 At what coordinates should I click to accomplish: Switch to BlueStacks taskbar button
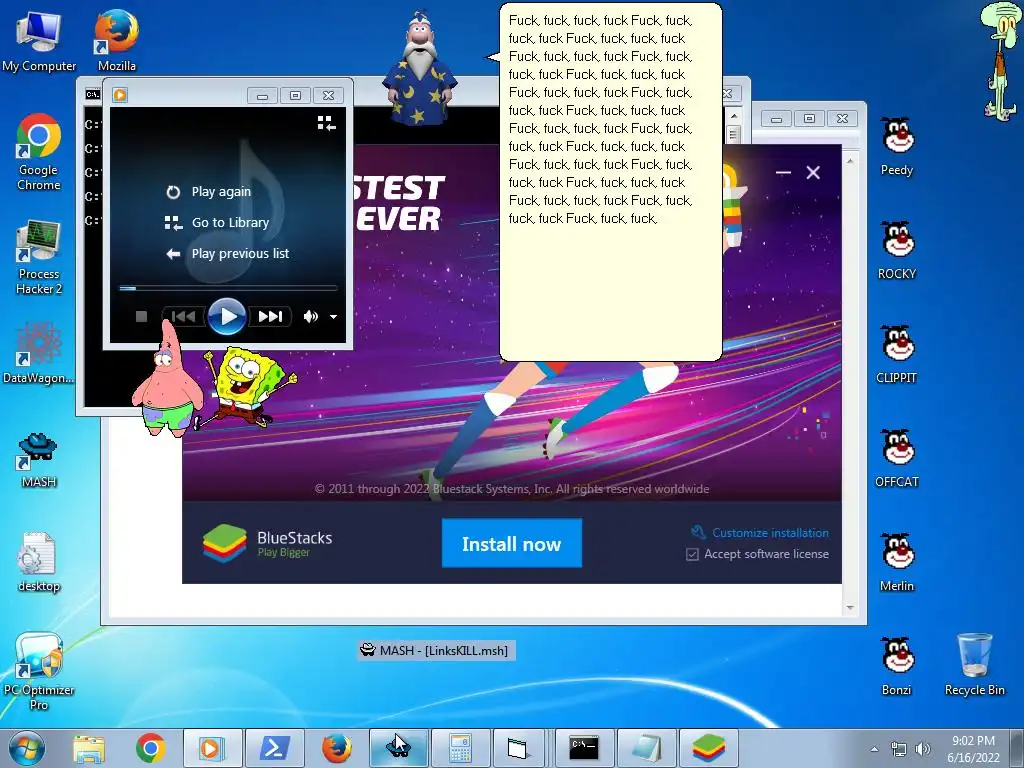pyautogui.click(x=709, y=748)
